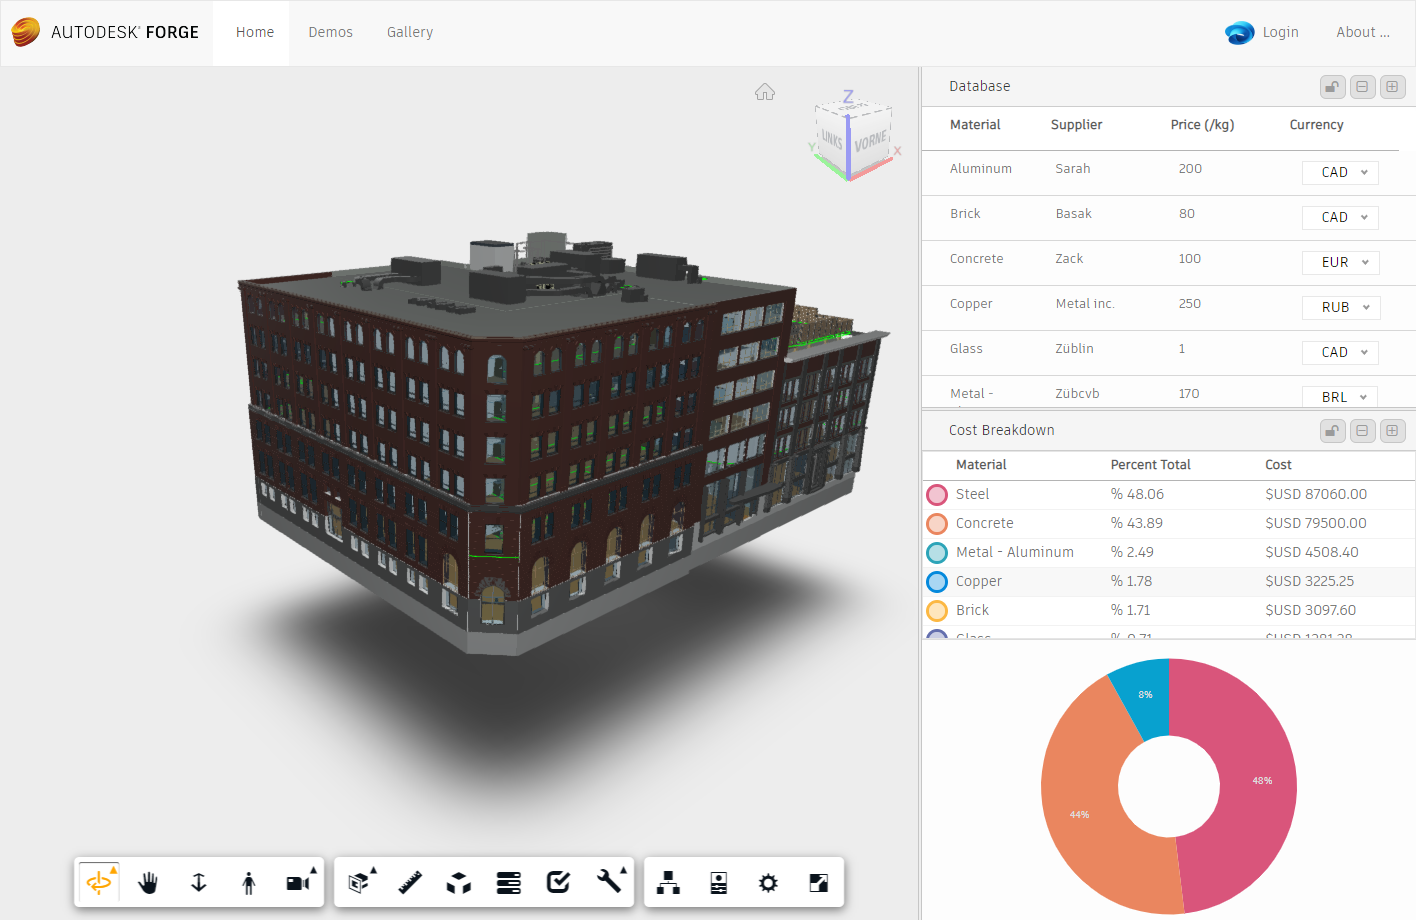Change Concrete currency from EUR dropdown
This screenshot has width=1416, height=920.
(1340, 262)
